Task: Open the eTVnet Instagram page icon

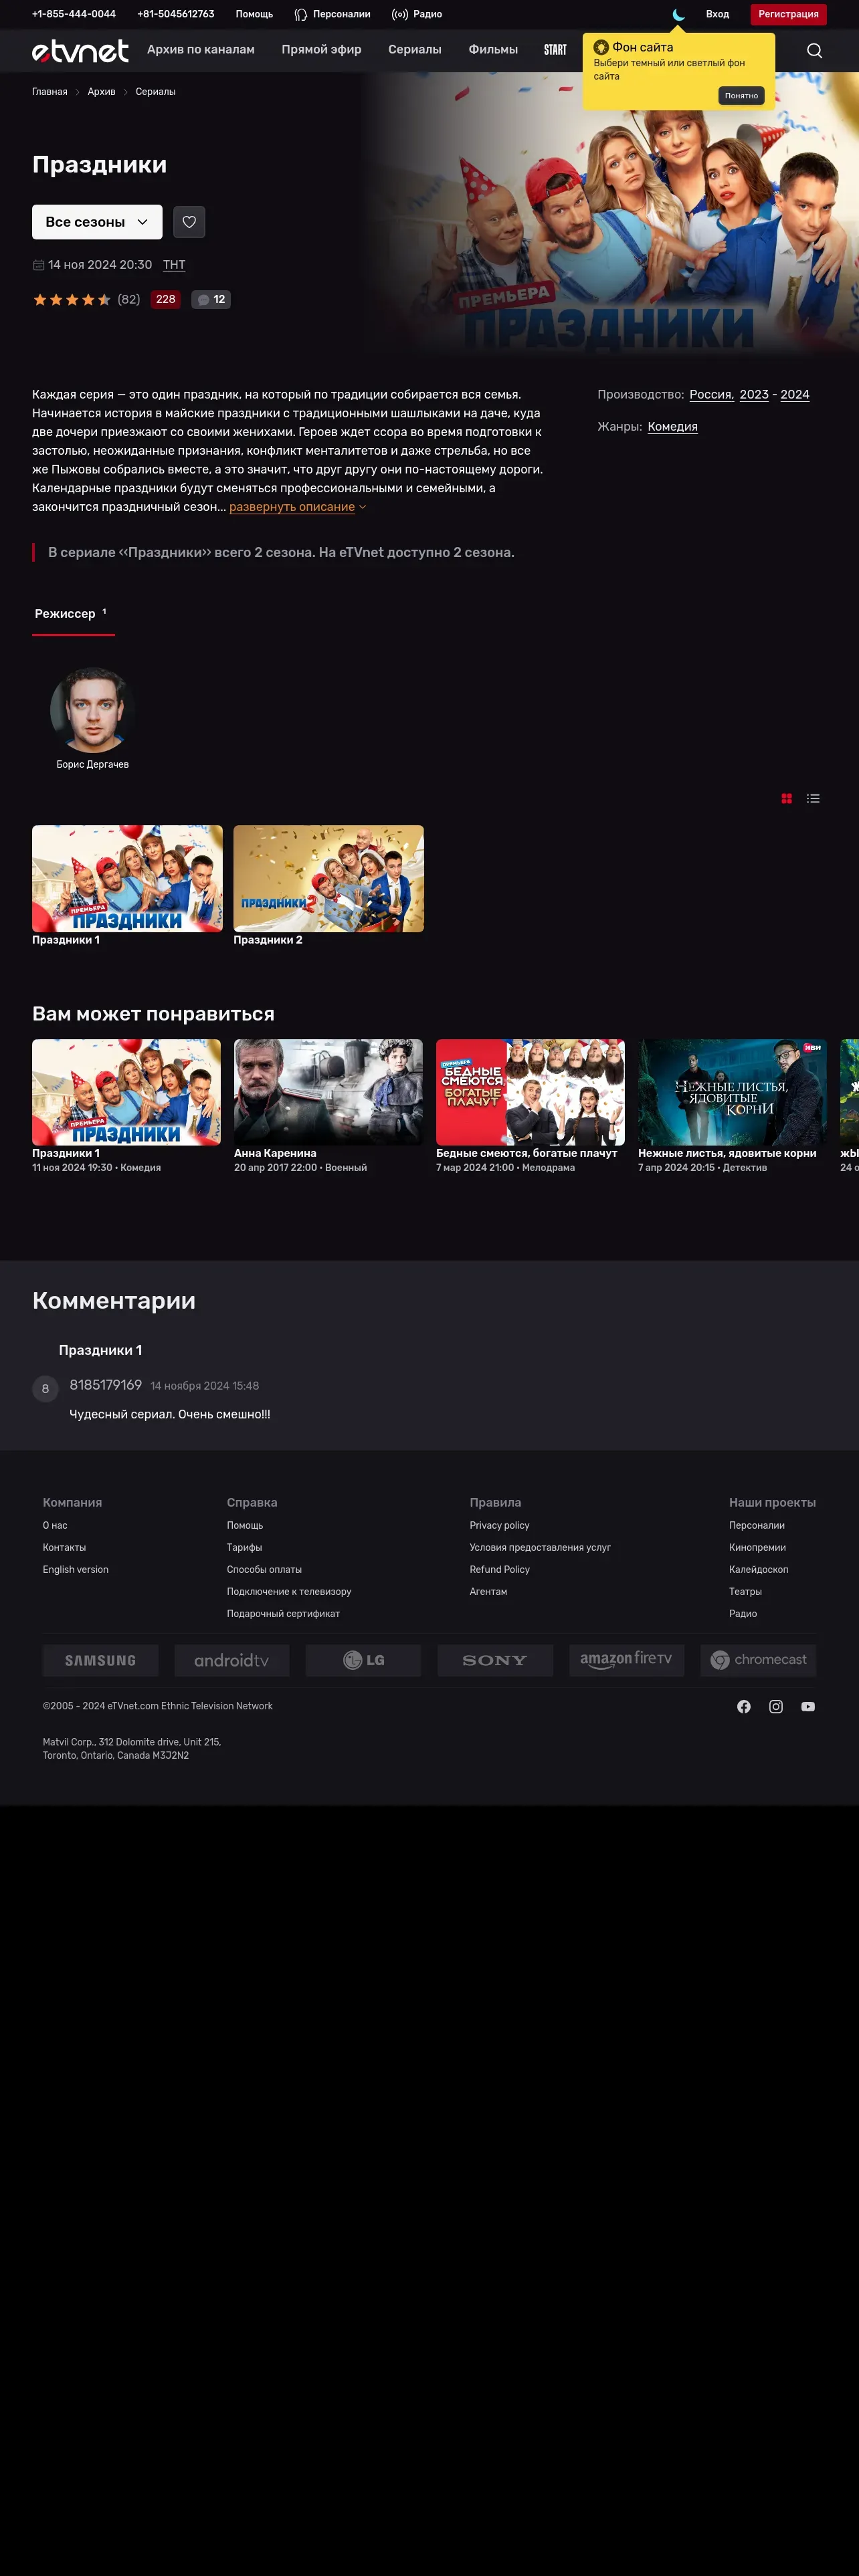Action: click(x=775, y=1706)
